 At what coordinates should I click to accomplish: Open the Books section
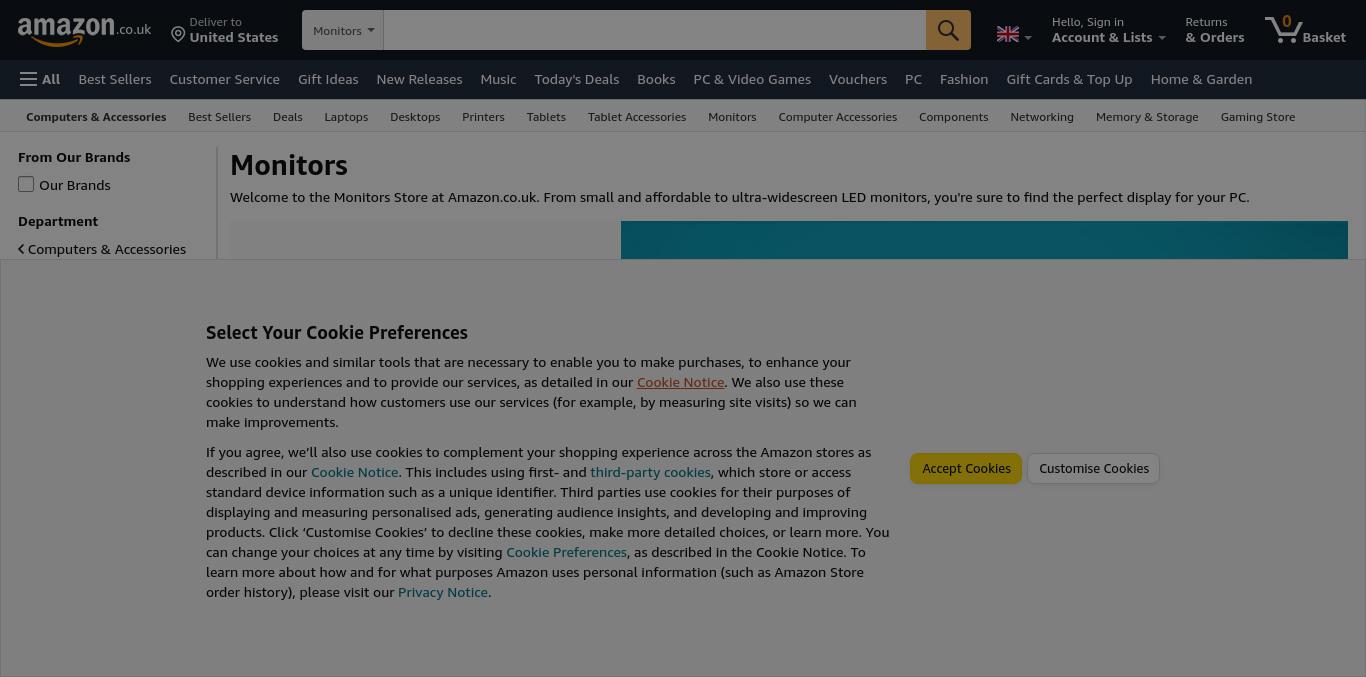click(x=656, y=79)
